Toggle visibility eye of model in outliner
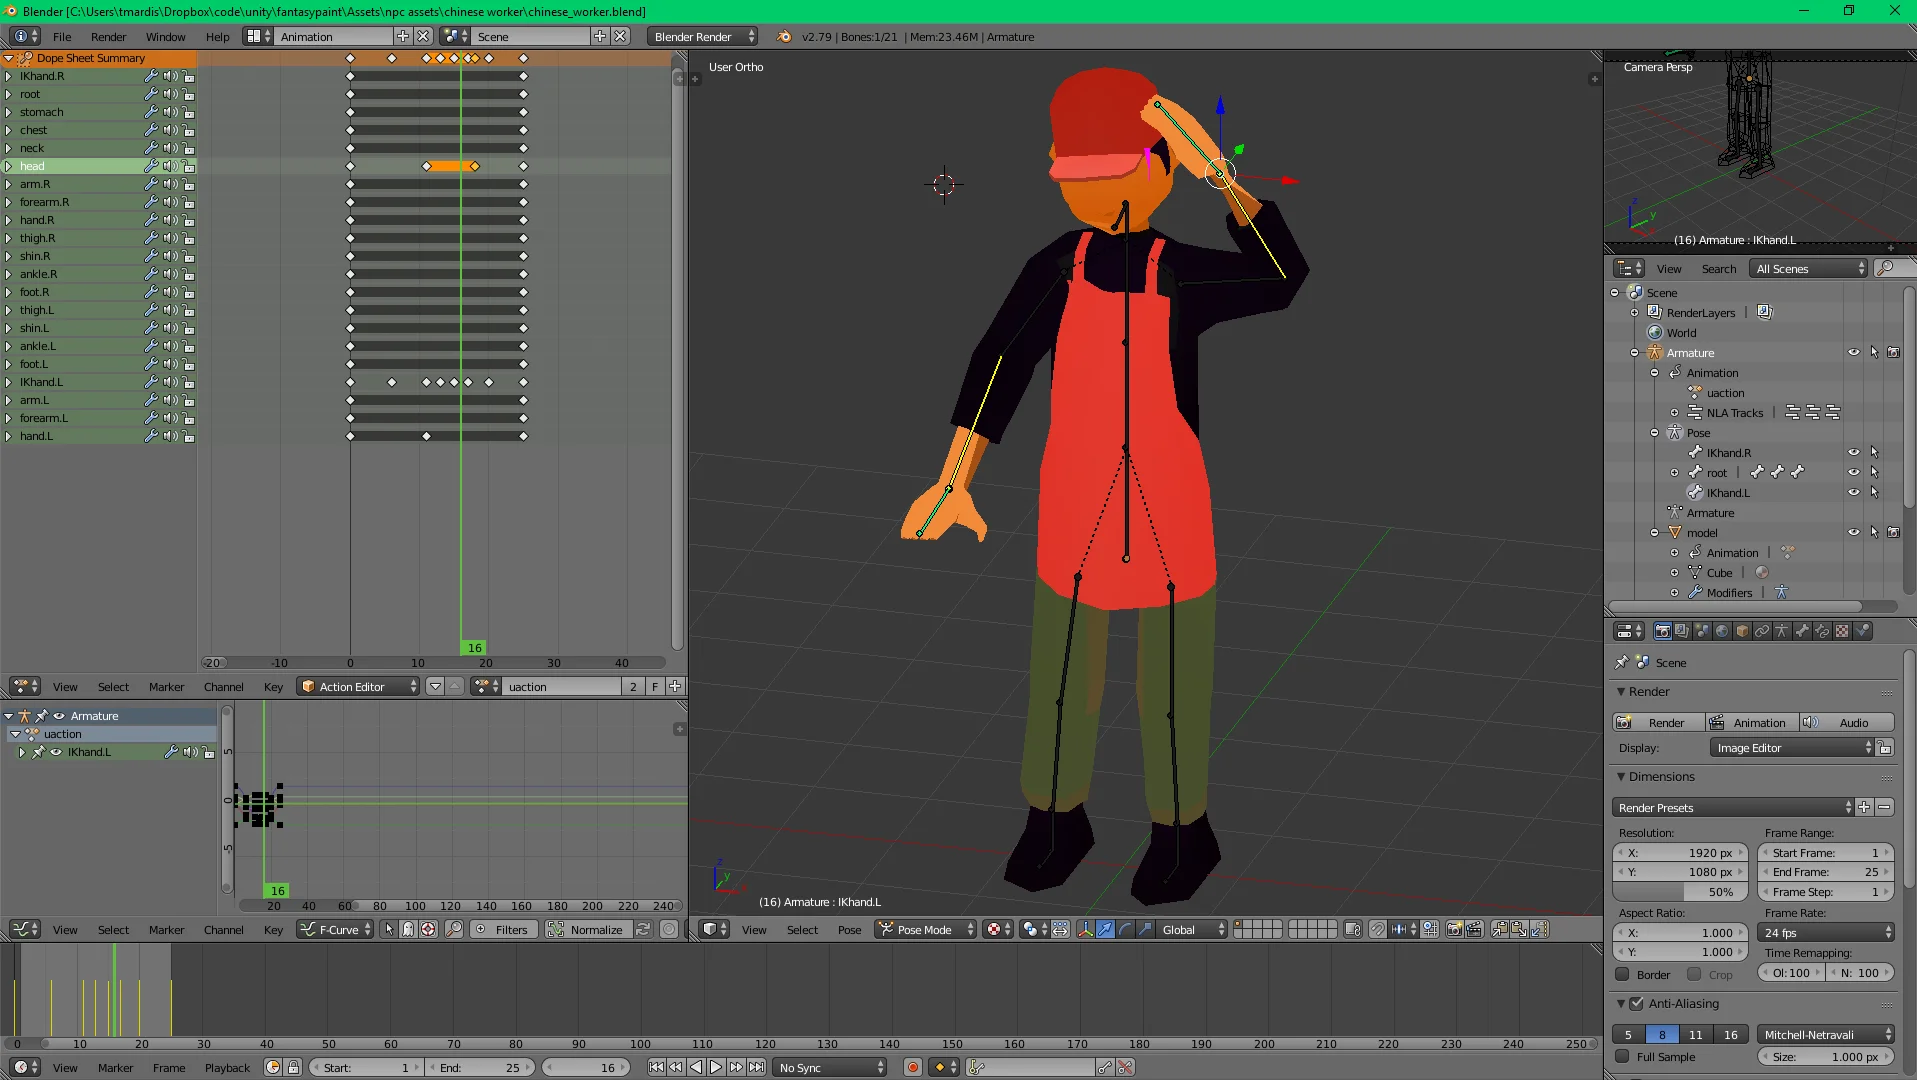The image size is (1917, 1080). (1853, 532)
